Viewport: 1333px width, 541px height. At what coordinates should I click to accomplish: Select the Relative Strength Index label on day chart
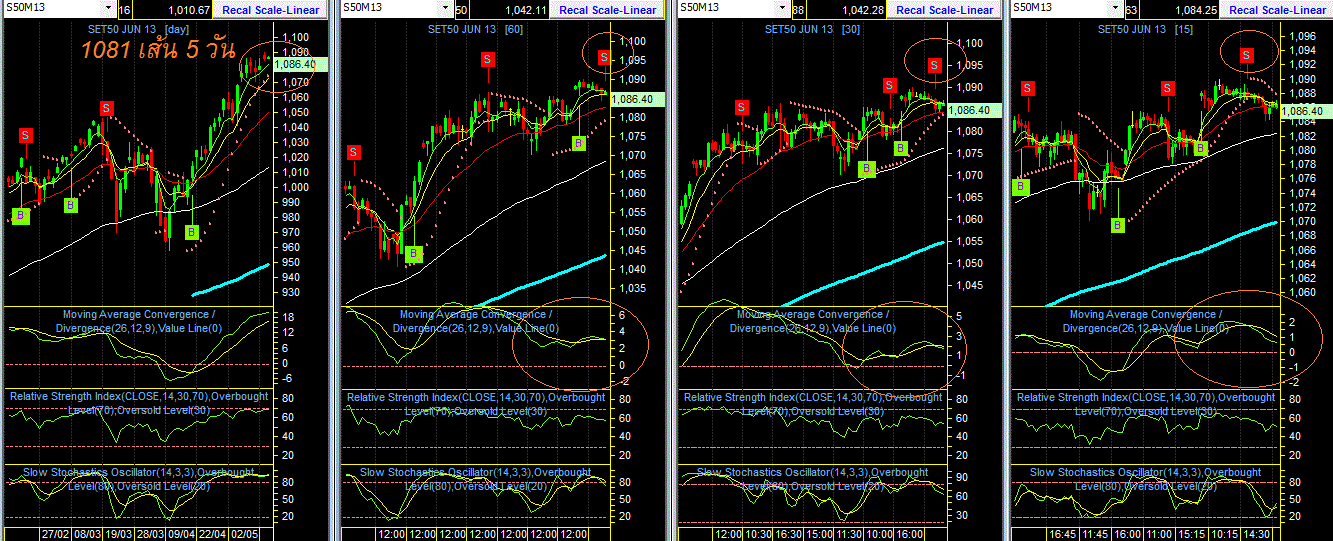click(139, 403)
